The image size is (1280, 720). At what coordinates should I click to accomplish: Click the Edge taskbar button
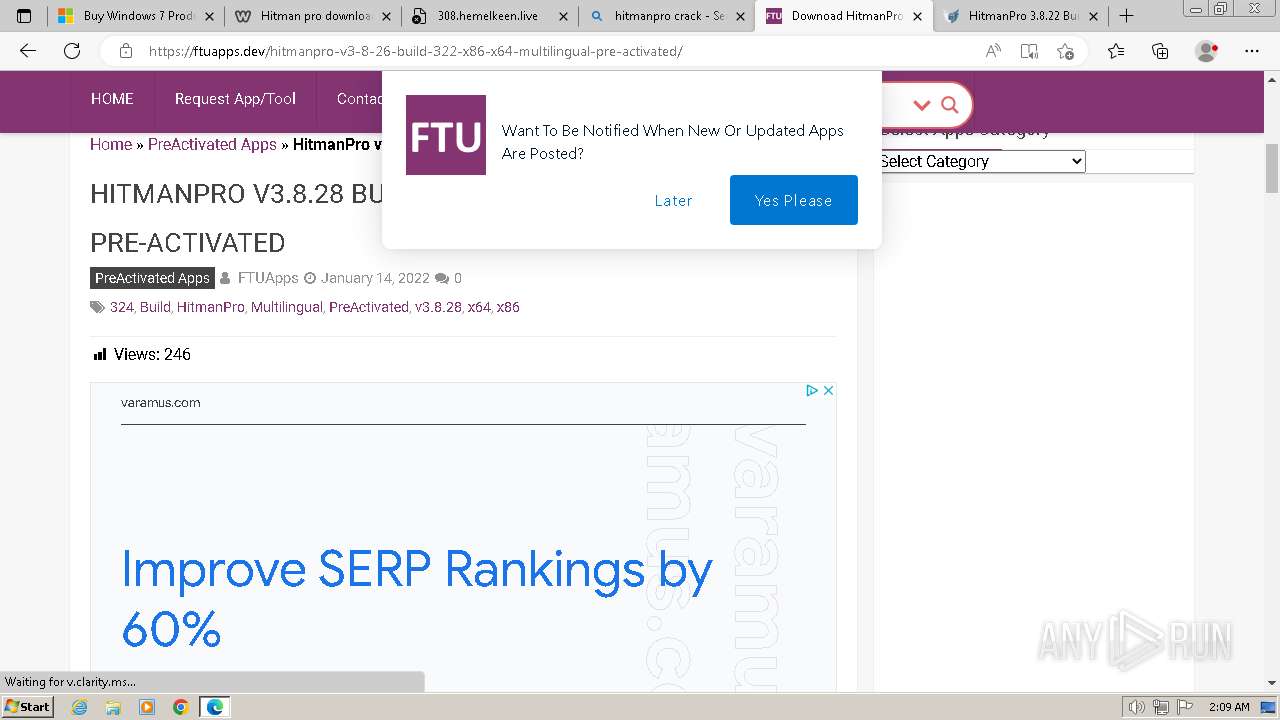coord(214,707)
